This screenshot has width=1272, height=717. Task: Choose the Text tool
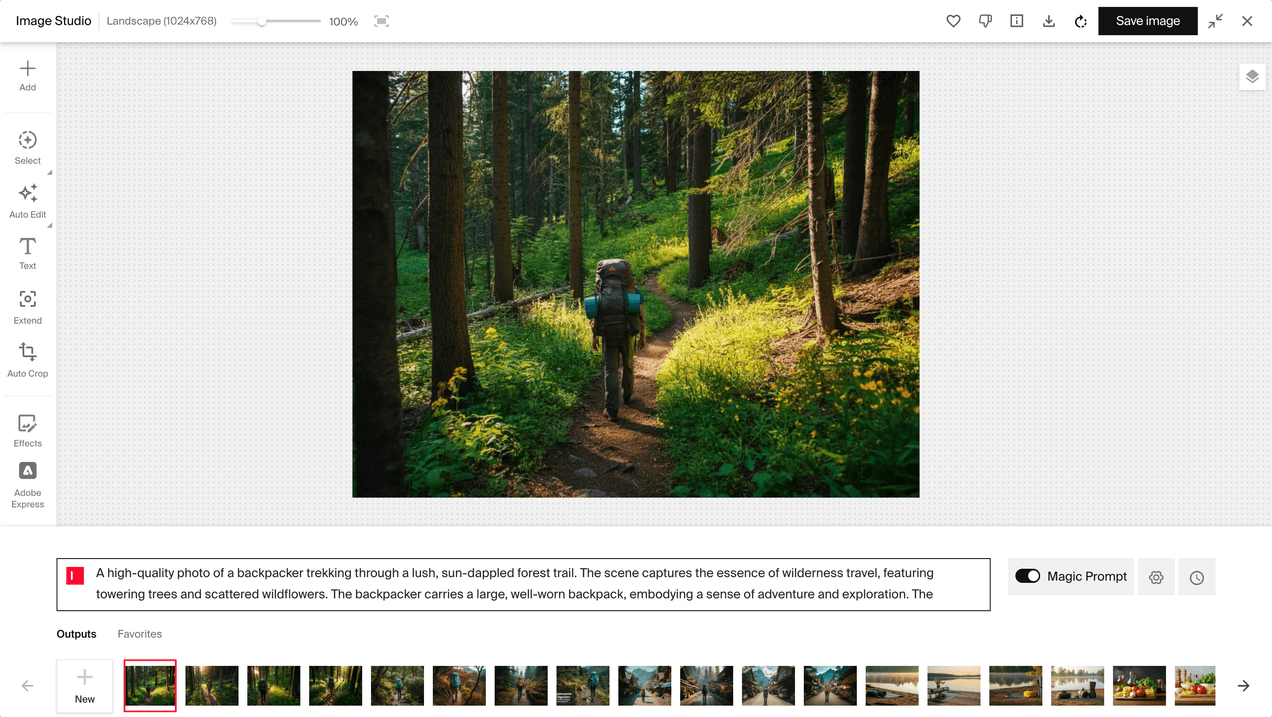(27, 252)
